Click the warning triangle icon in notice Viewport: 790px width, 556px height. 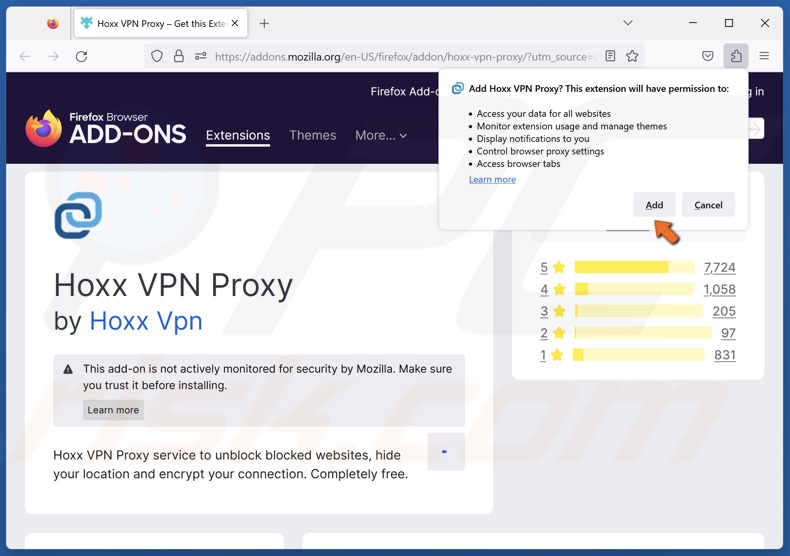pyautogui.click(x=68, y=370)
